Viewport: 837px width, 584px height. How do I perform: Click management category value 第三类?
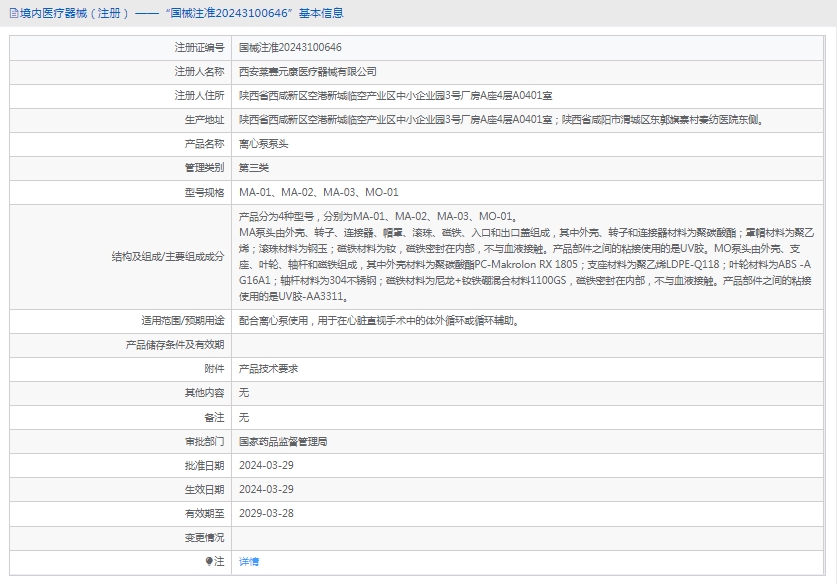click(254, 168)
